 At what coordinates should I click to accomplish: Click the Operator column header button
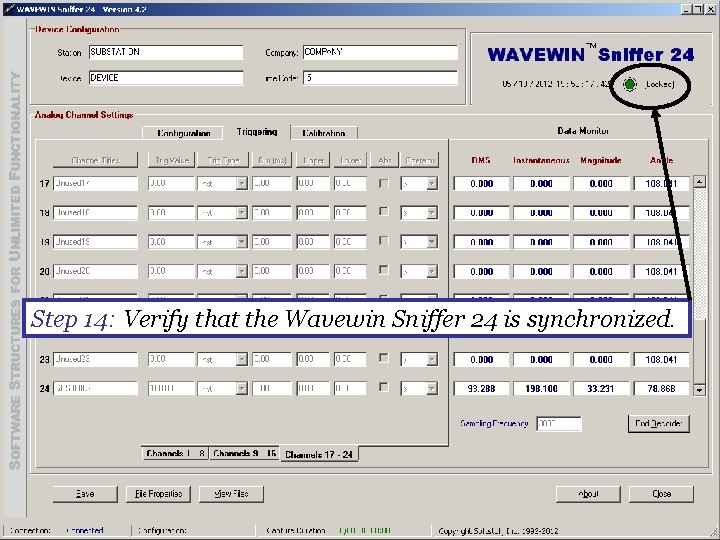(419, 160)
